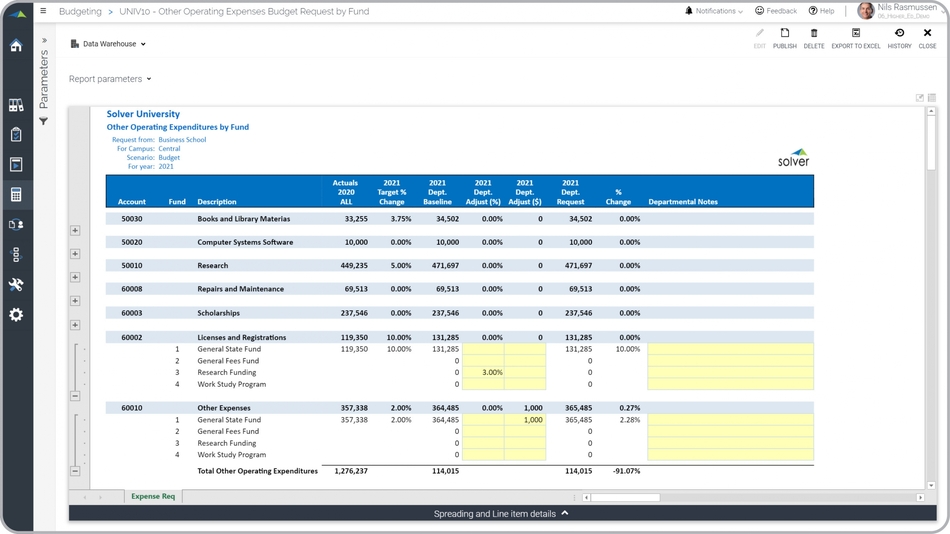Expand the Books and Library Materials row
The image size is (950, 534).
[x=75, y=230]
